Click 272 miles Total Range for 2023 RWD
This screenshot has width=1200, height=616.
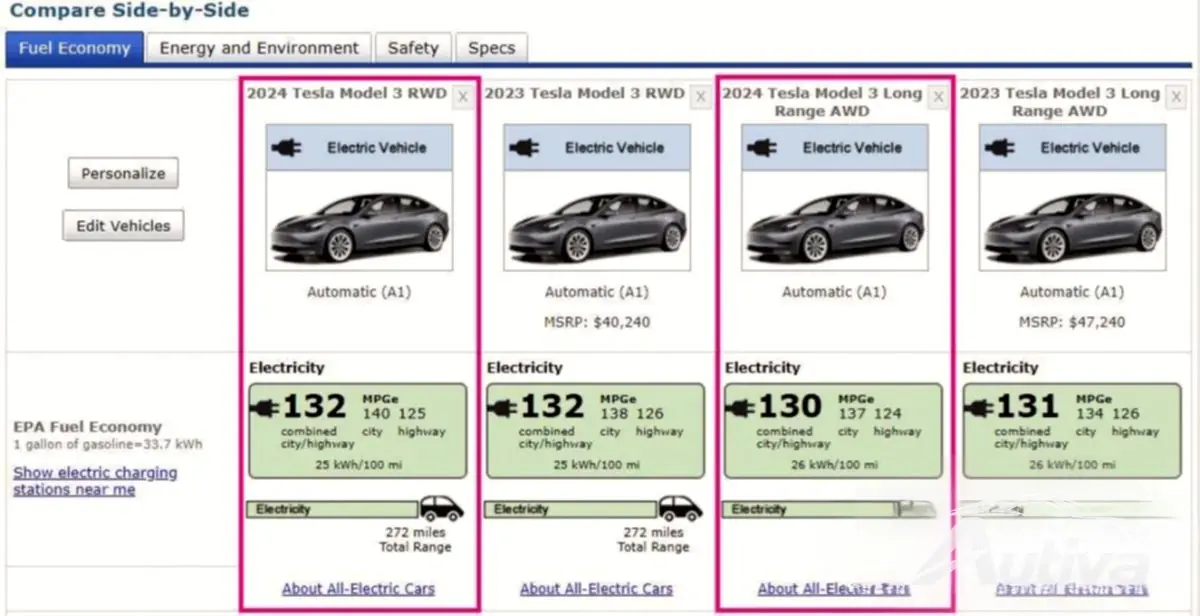pyautogui.click(x=654, y=540)
